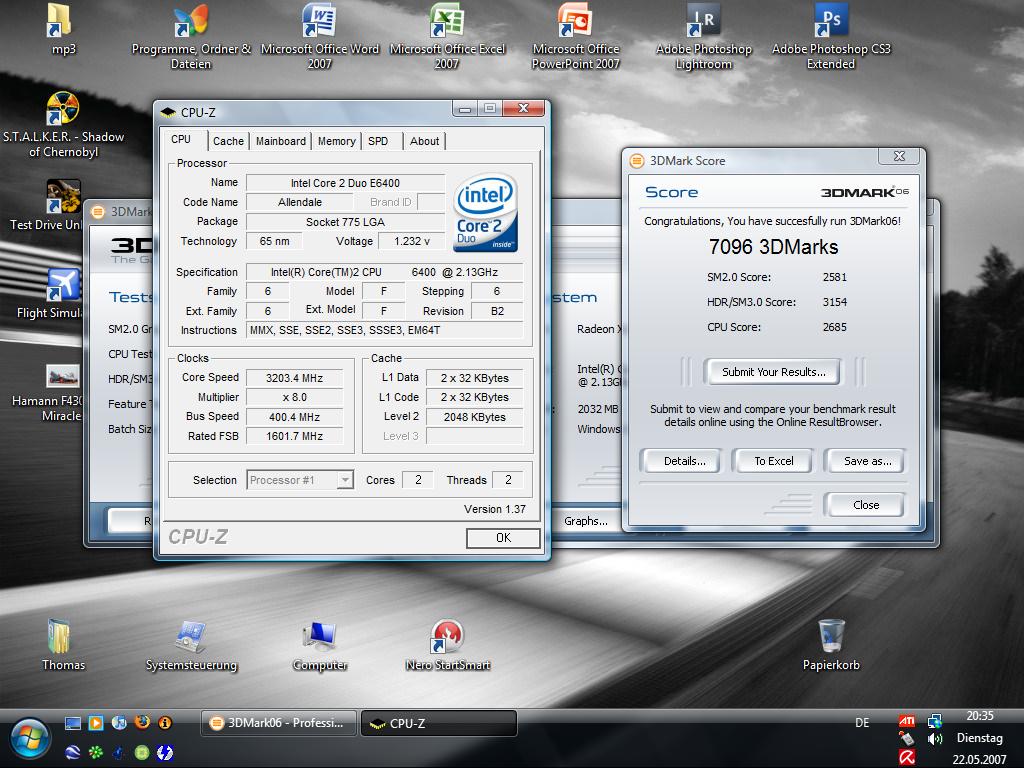Open the Memory tab in CPU-Z

336,141
